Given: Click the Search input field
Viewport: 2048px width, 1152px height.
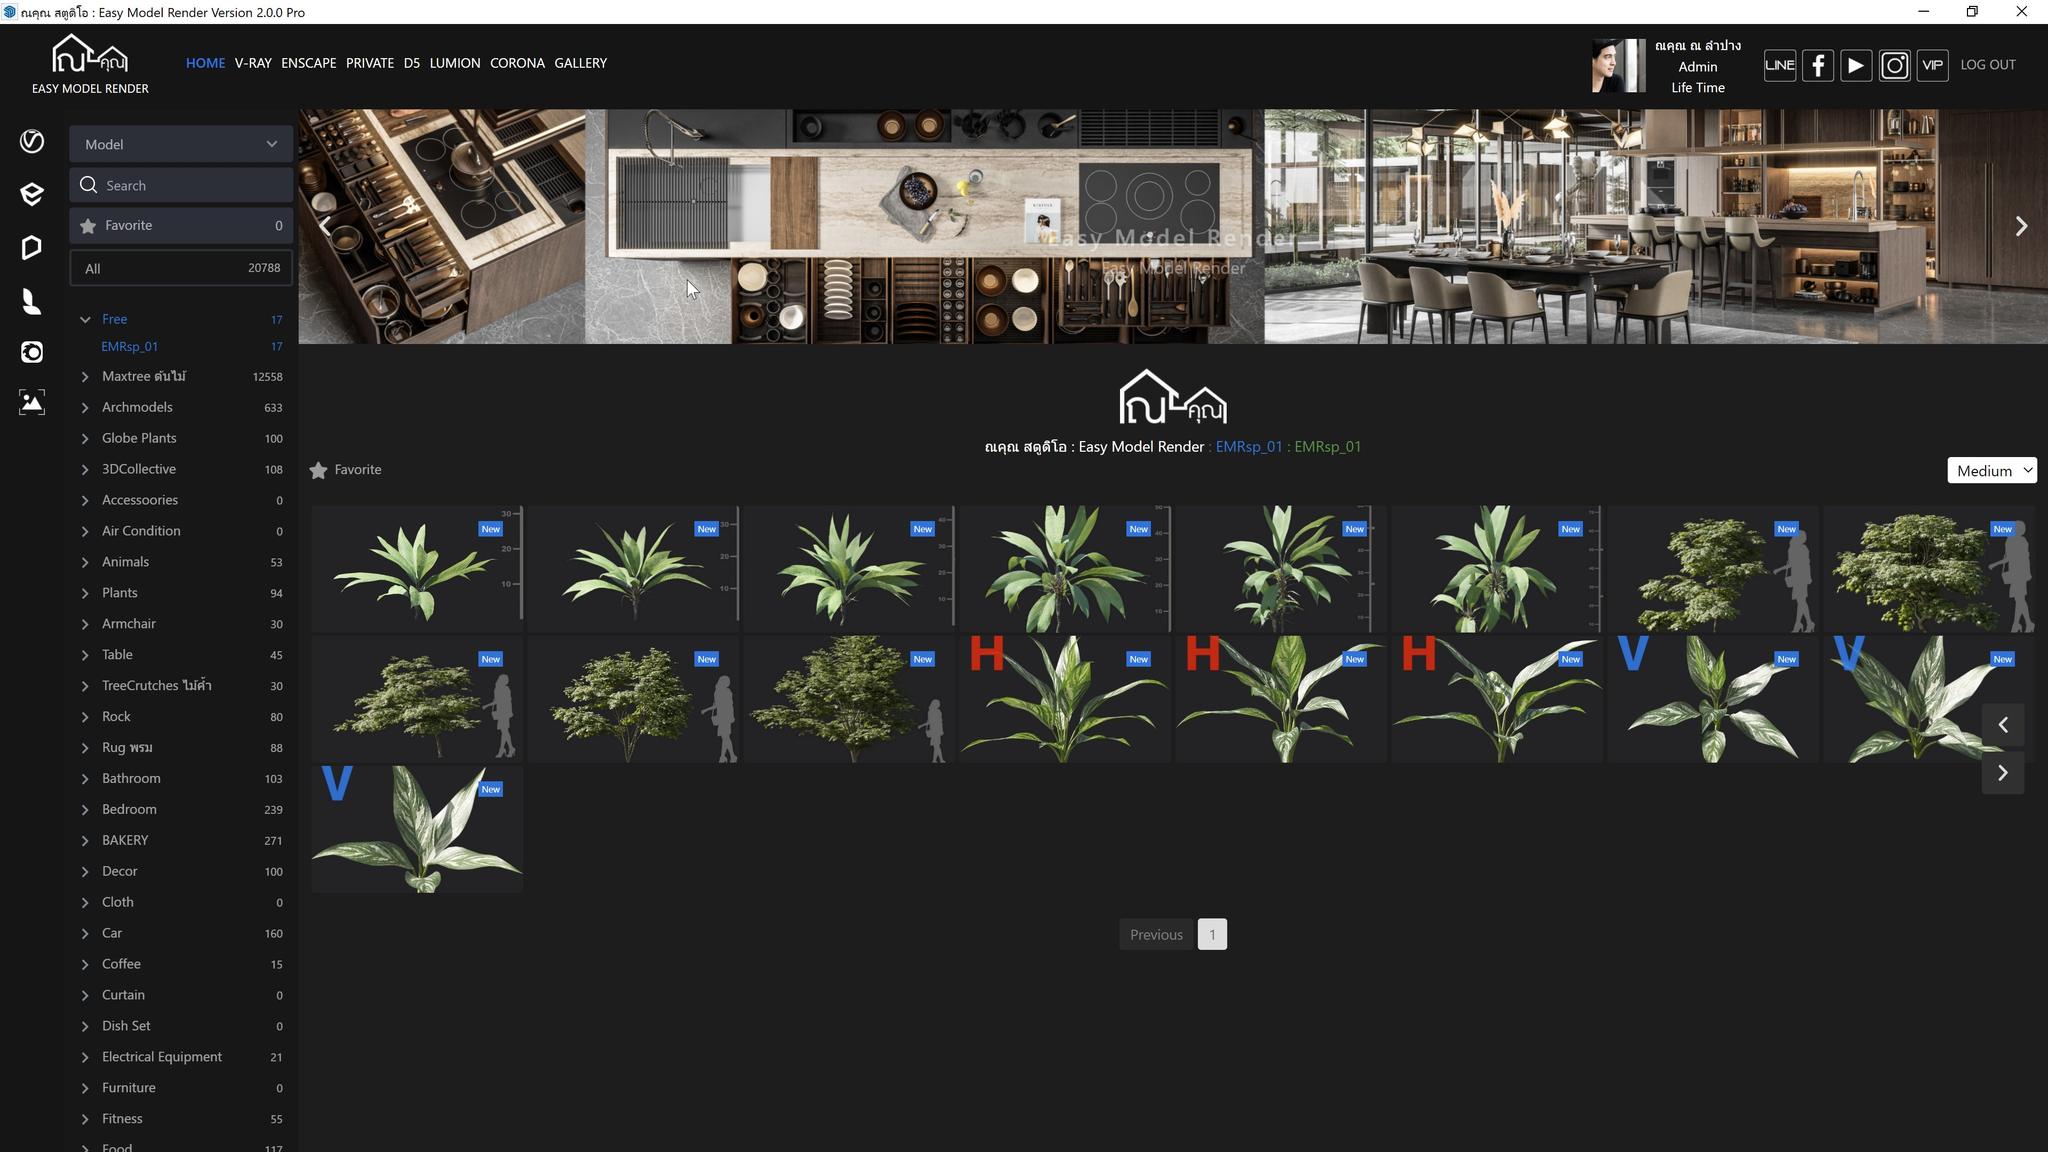Looking at the screenshot, I should pos(181,185).
